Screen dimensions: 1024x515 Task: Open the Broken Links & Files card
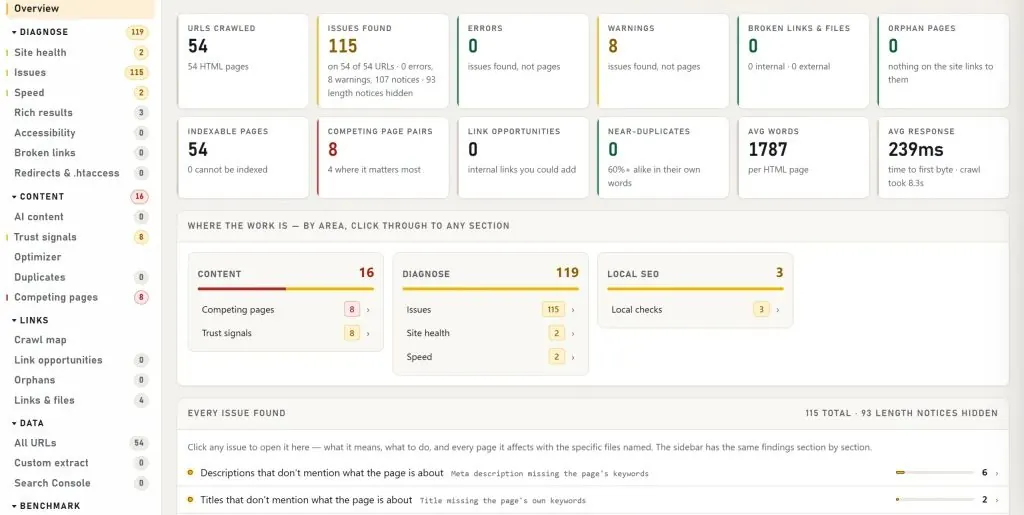click(803, 61)
